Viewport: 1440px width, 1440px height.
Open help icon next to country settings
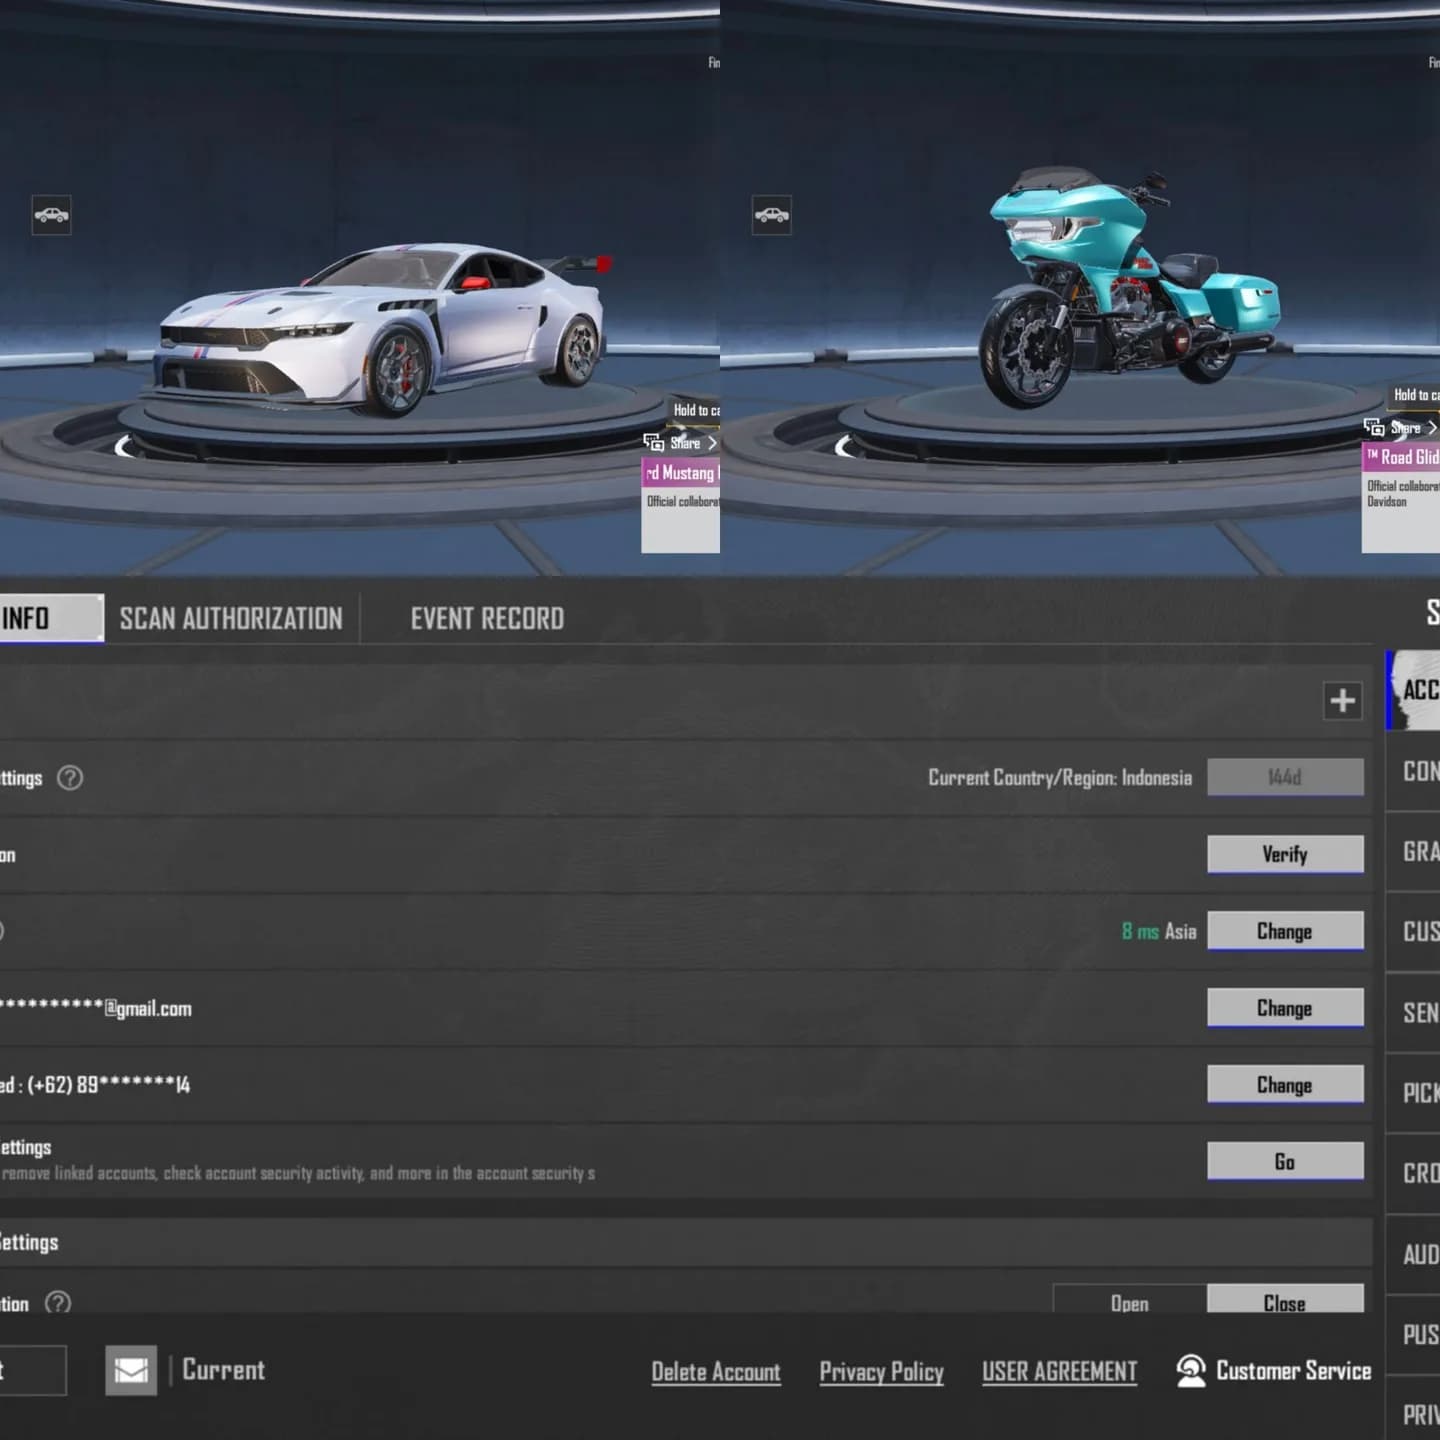(70, 777)
